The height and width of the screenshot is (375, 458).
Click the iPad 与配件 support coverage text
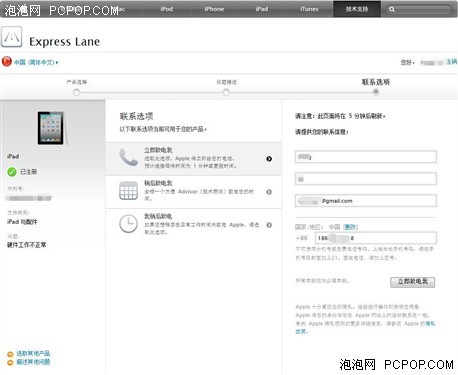coord(22,222)
